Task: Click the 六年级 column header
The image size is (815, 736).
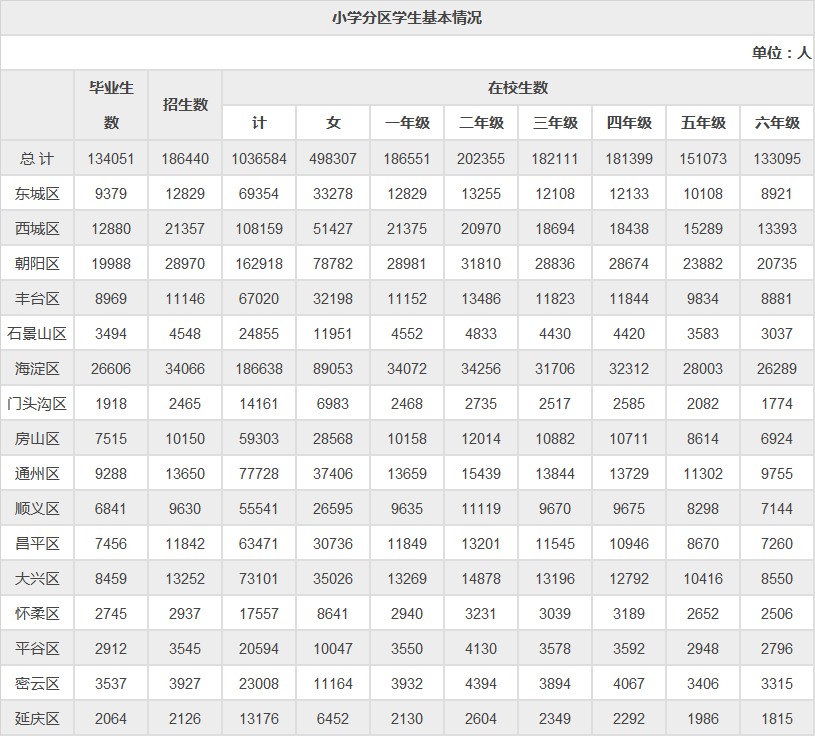Action: [x=777, y=123]
